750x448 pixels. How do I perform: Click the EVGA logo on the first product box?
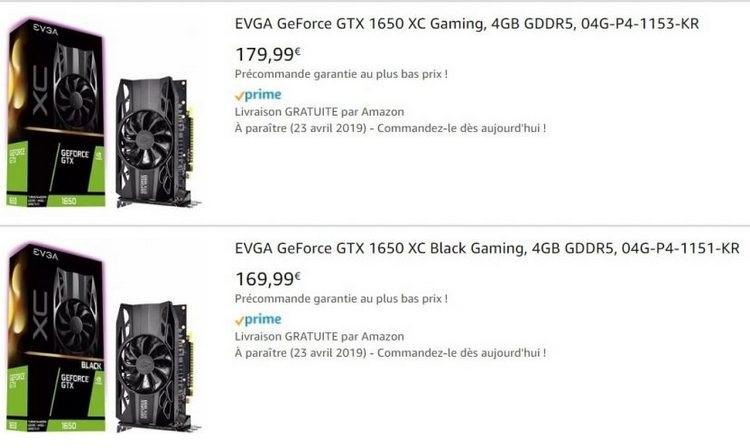[45, 30]
